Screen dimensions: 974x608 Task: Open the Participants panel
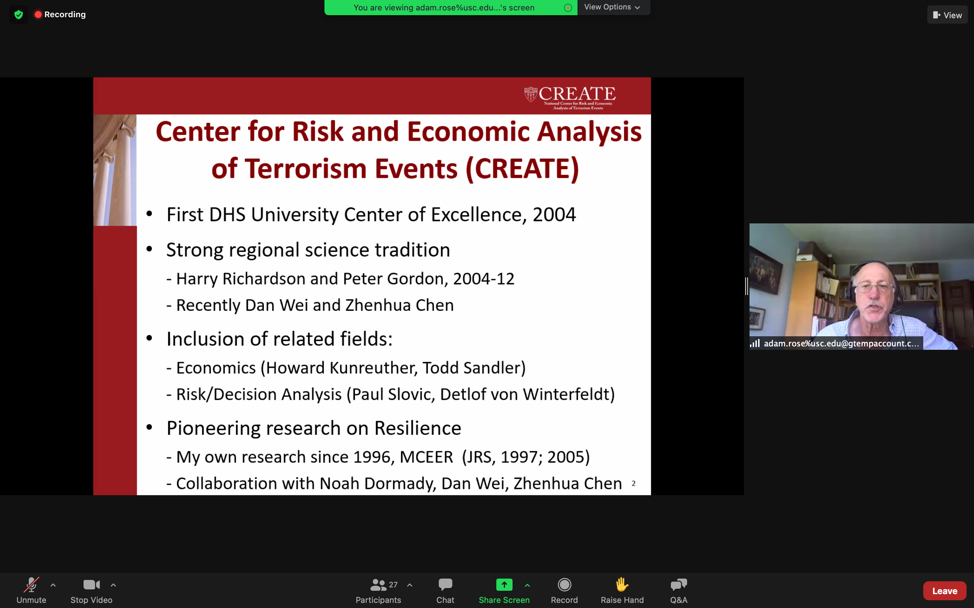click(378, 591)
